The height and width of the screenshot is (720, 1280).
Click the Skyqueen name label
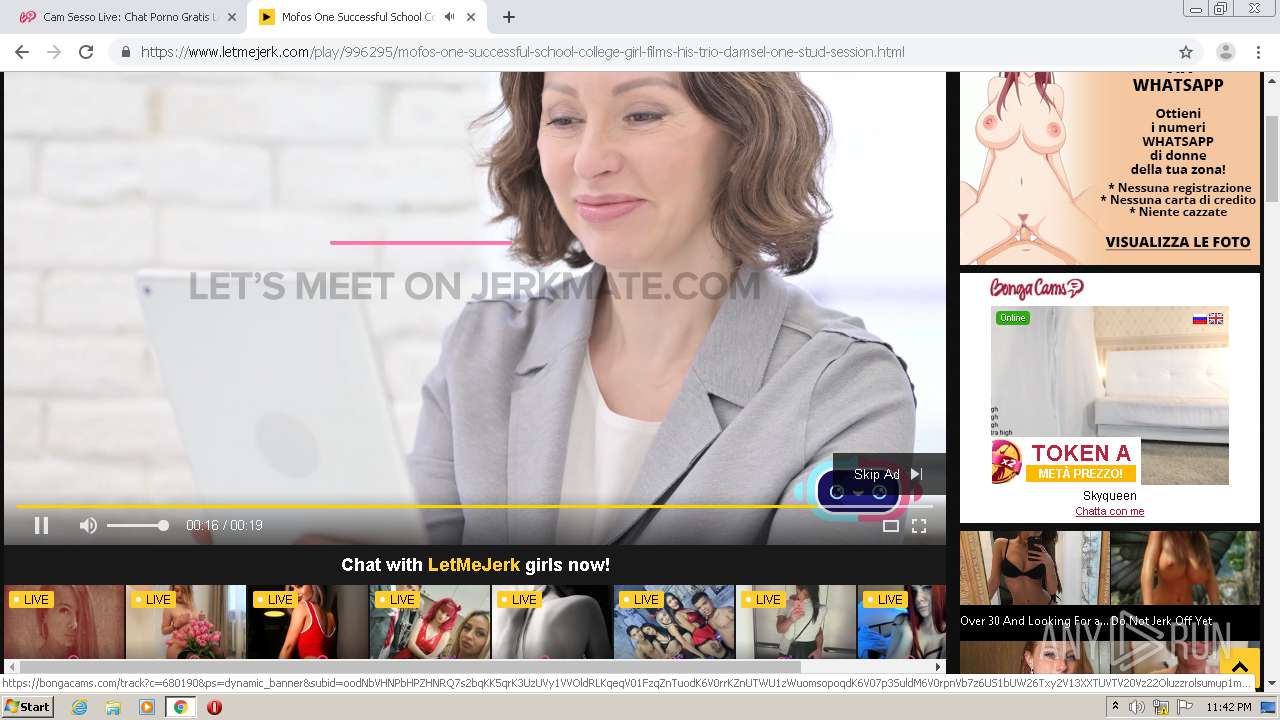point(1110,496)
